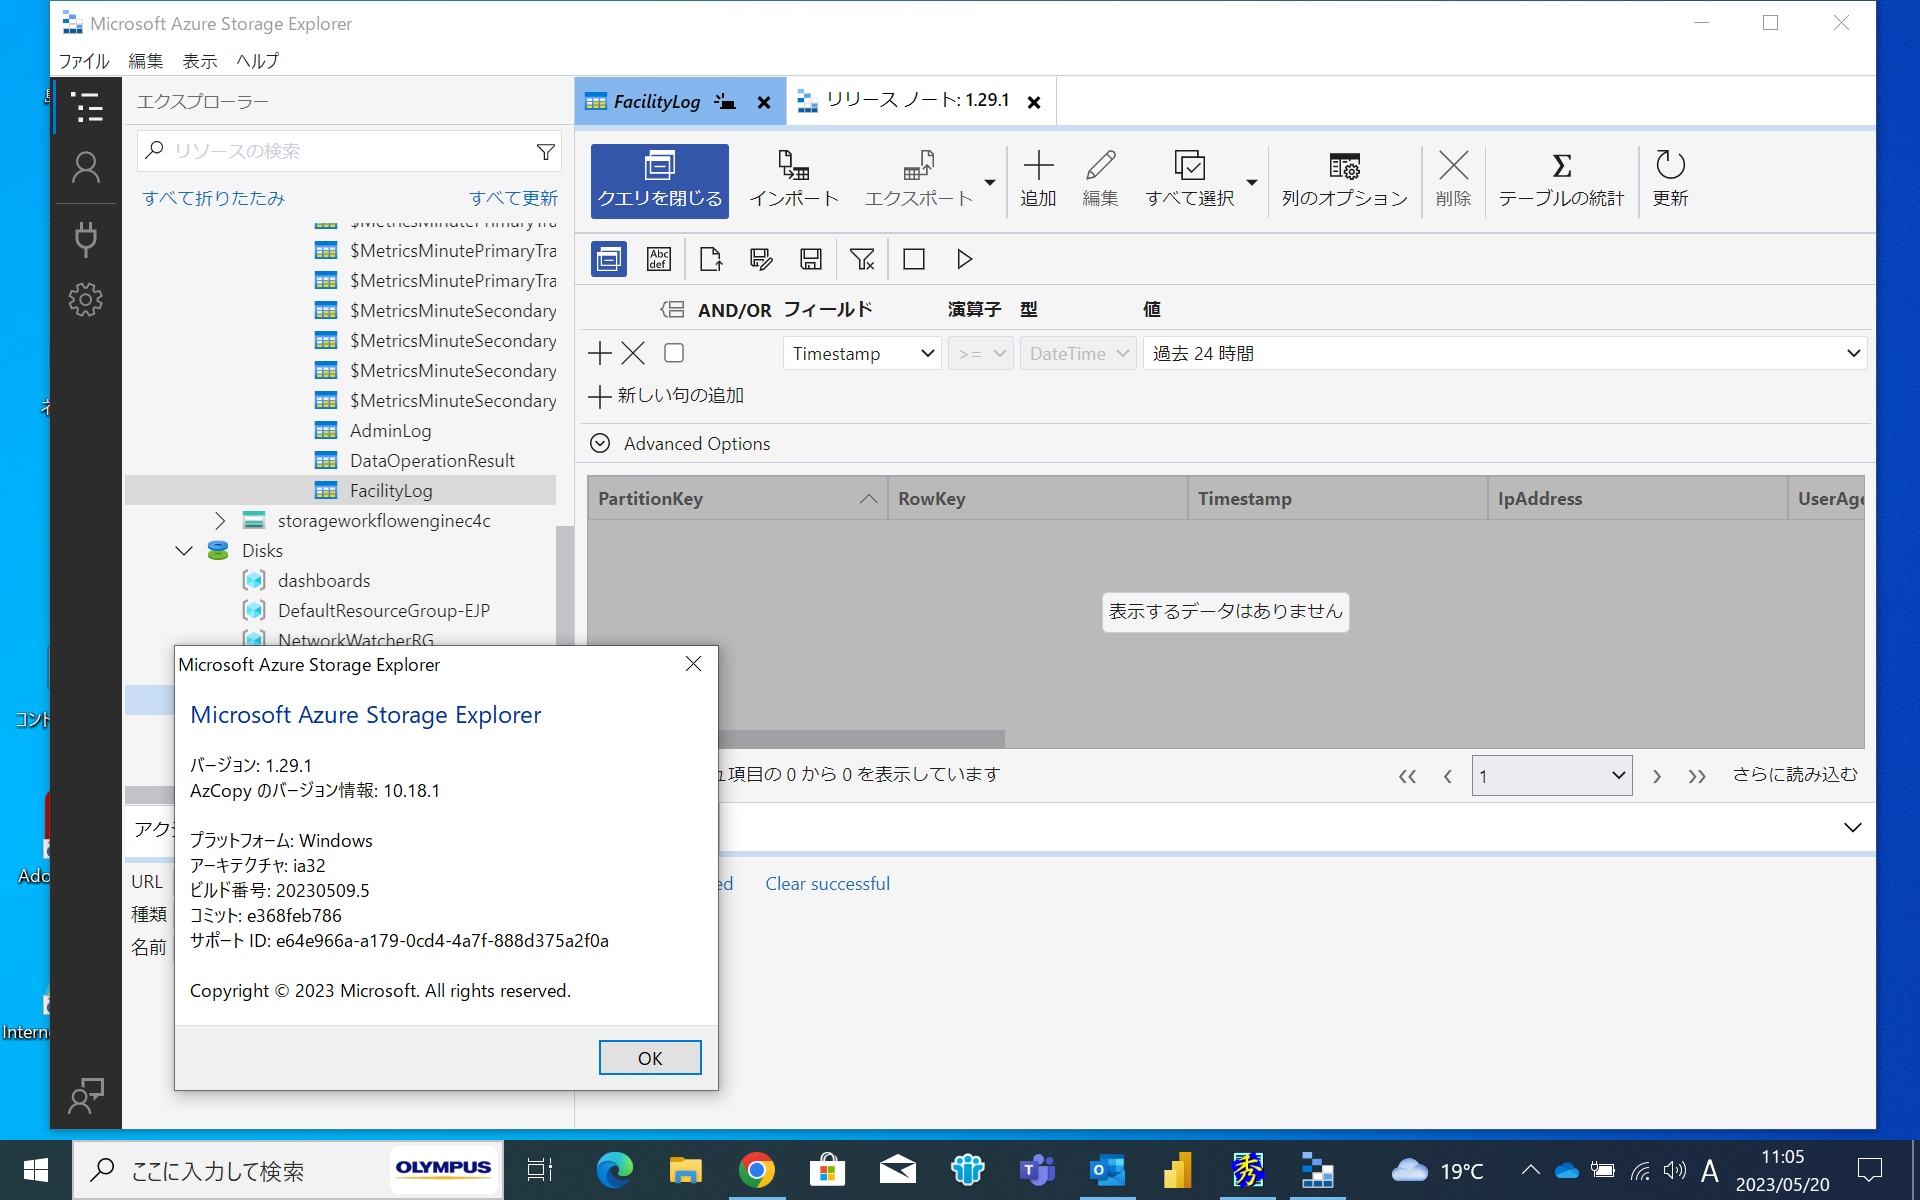Screen dimensions: 1920x1200
Task: Open a saved query file
Action: 710,259
